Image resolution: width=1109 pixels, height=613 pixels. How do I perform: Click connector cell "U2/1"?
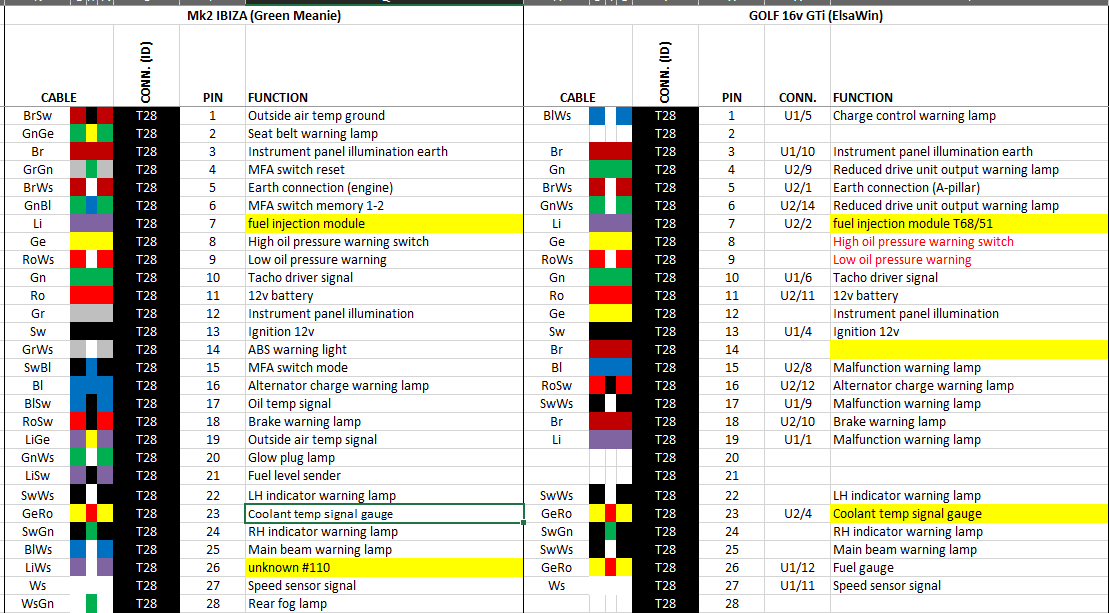pos(798,187)
